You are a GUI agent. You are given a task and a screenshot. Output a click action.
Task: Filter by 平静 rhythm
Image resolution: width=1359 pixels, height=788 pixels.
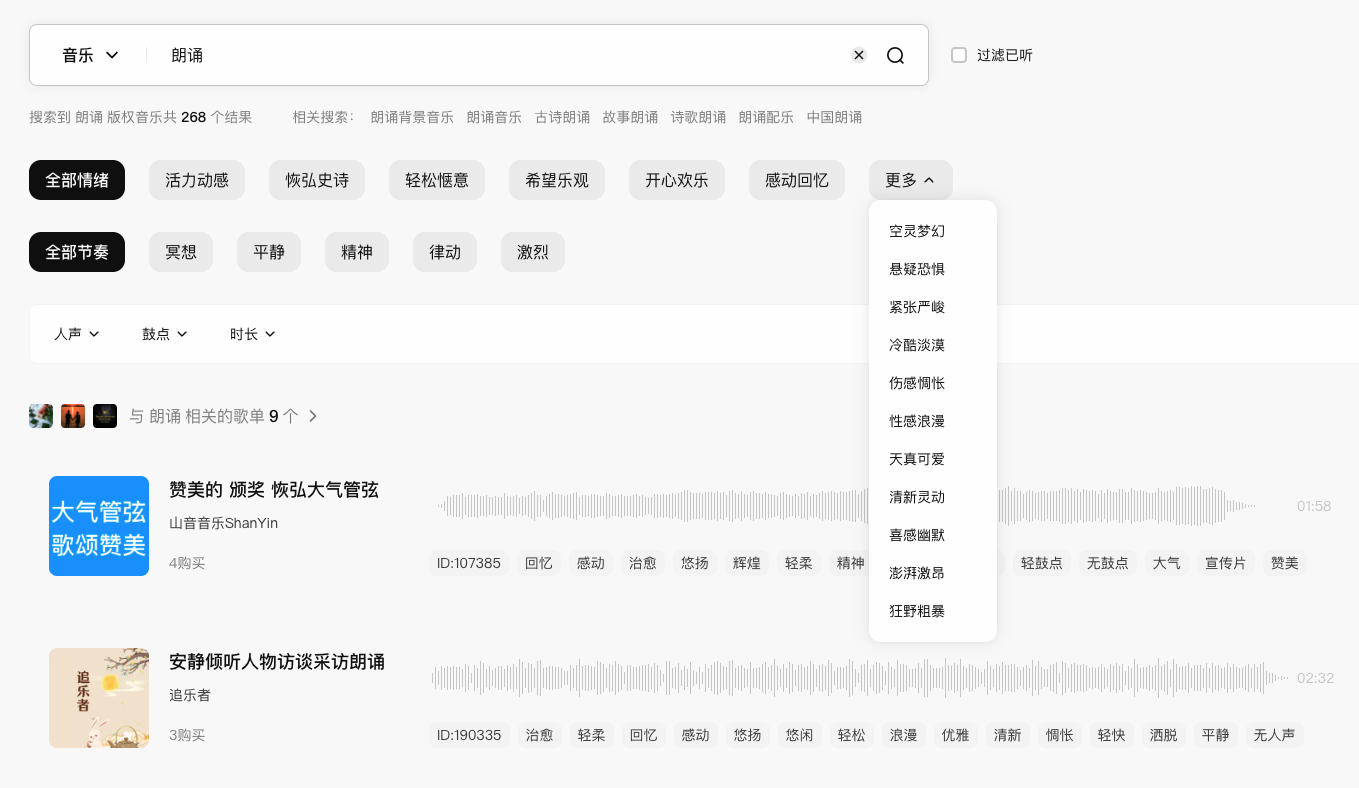coord(269,252)
